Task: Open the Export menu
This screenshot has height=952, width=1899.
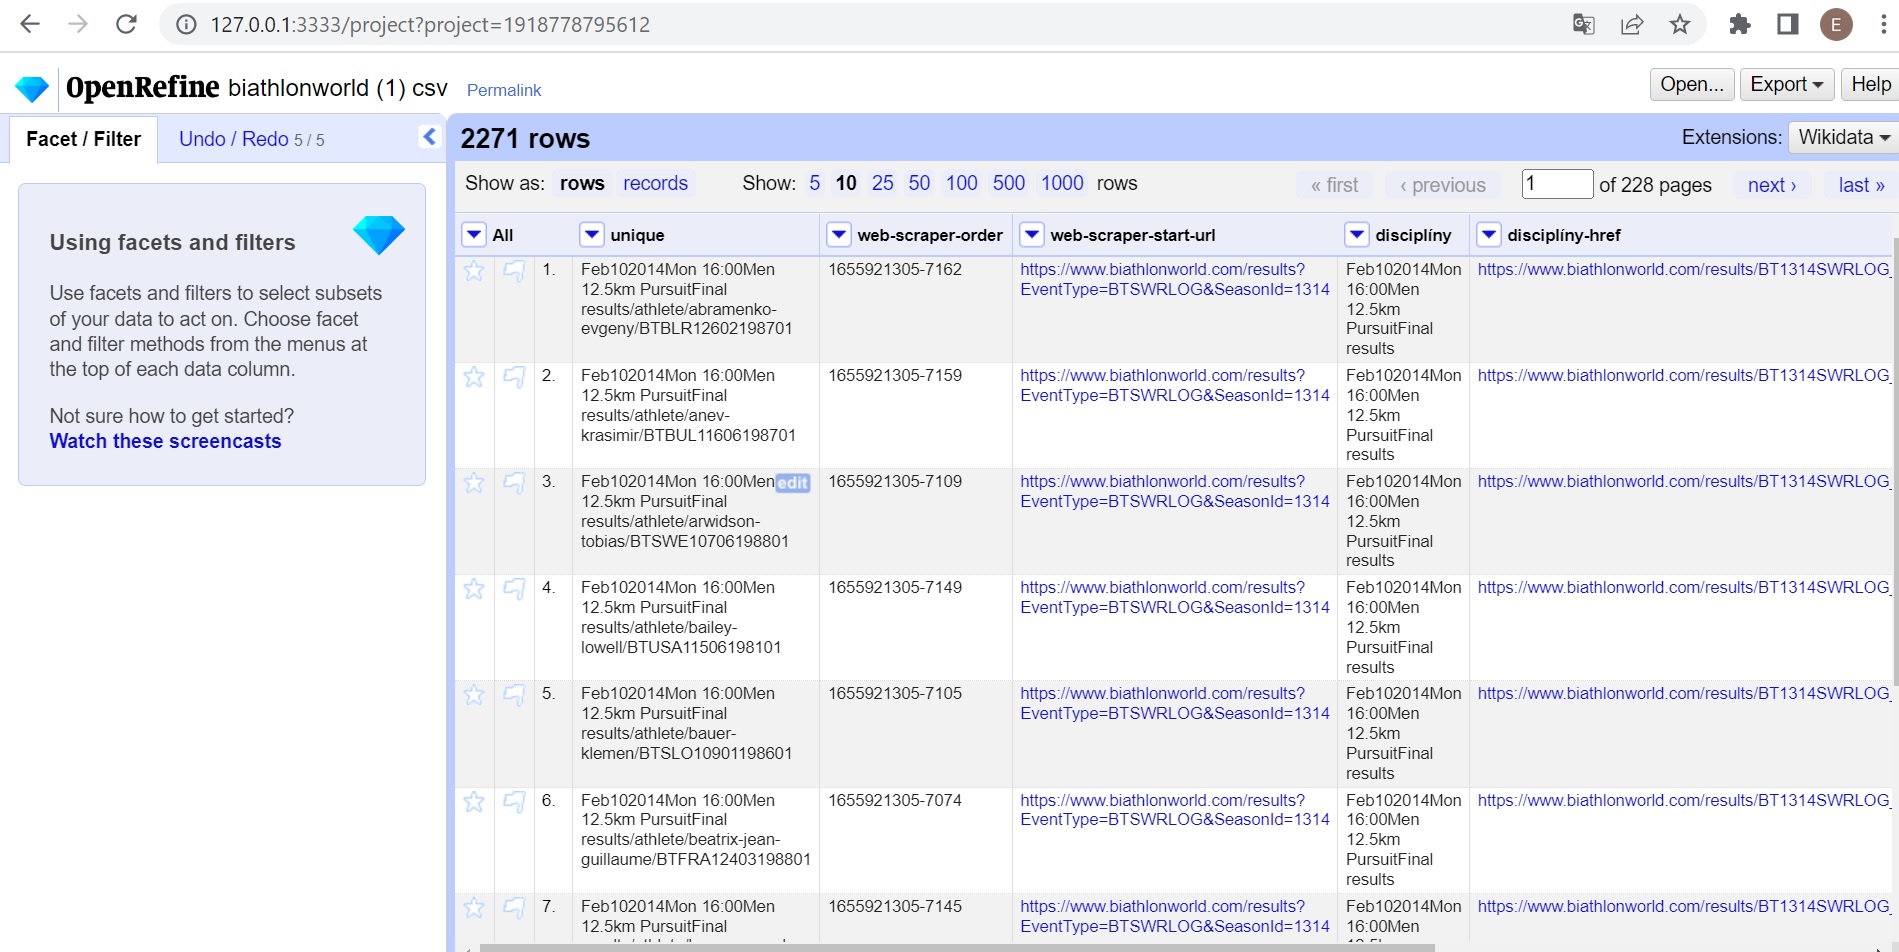Action: point(1787,85)
